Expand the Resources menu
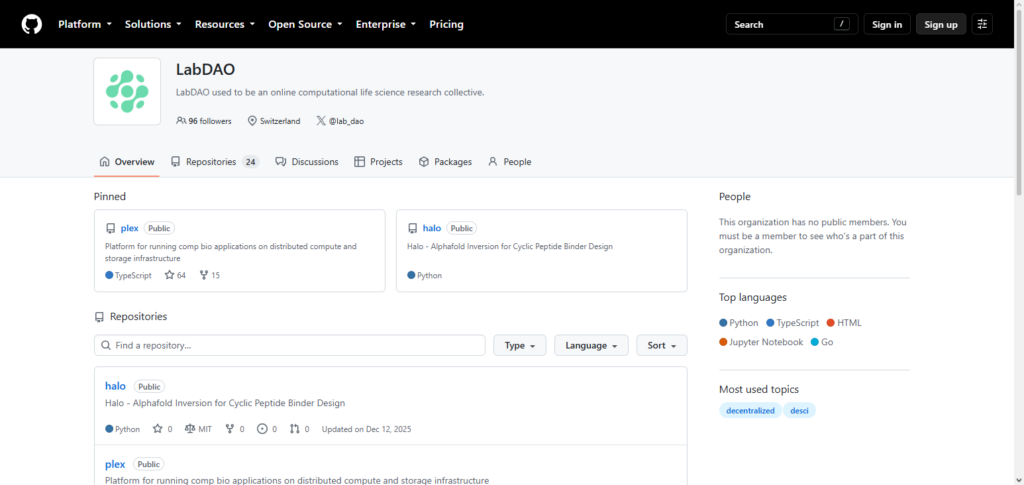The width and height of the screenshot is (1024, 485). coord(225,24)
